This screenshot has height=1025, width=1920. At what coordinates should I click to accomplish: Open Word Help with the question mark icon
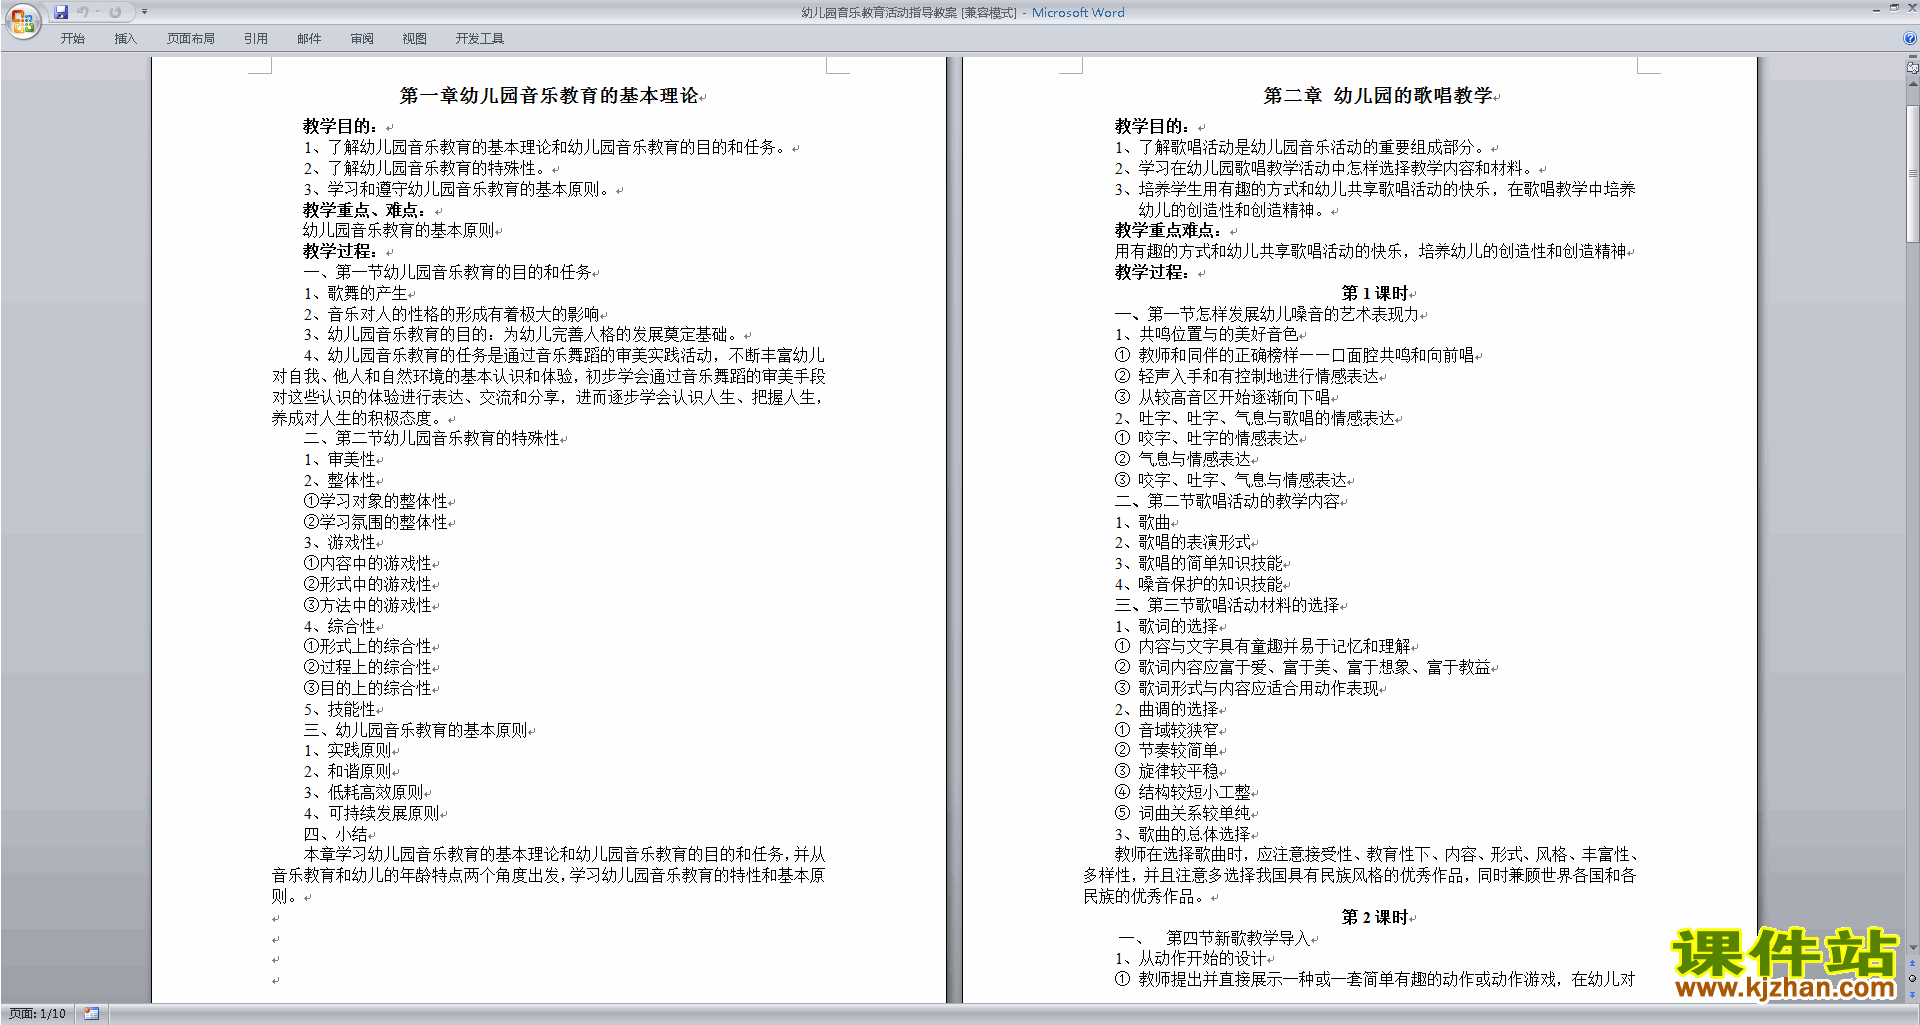1910,38
